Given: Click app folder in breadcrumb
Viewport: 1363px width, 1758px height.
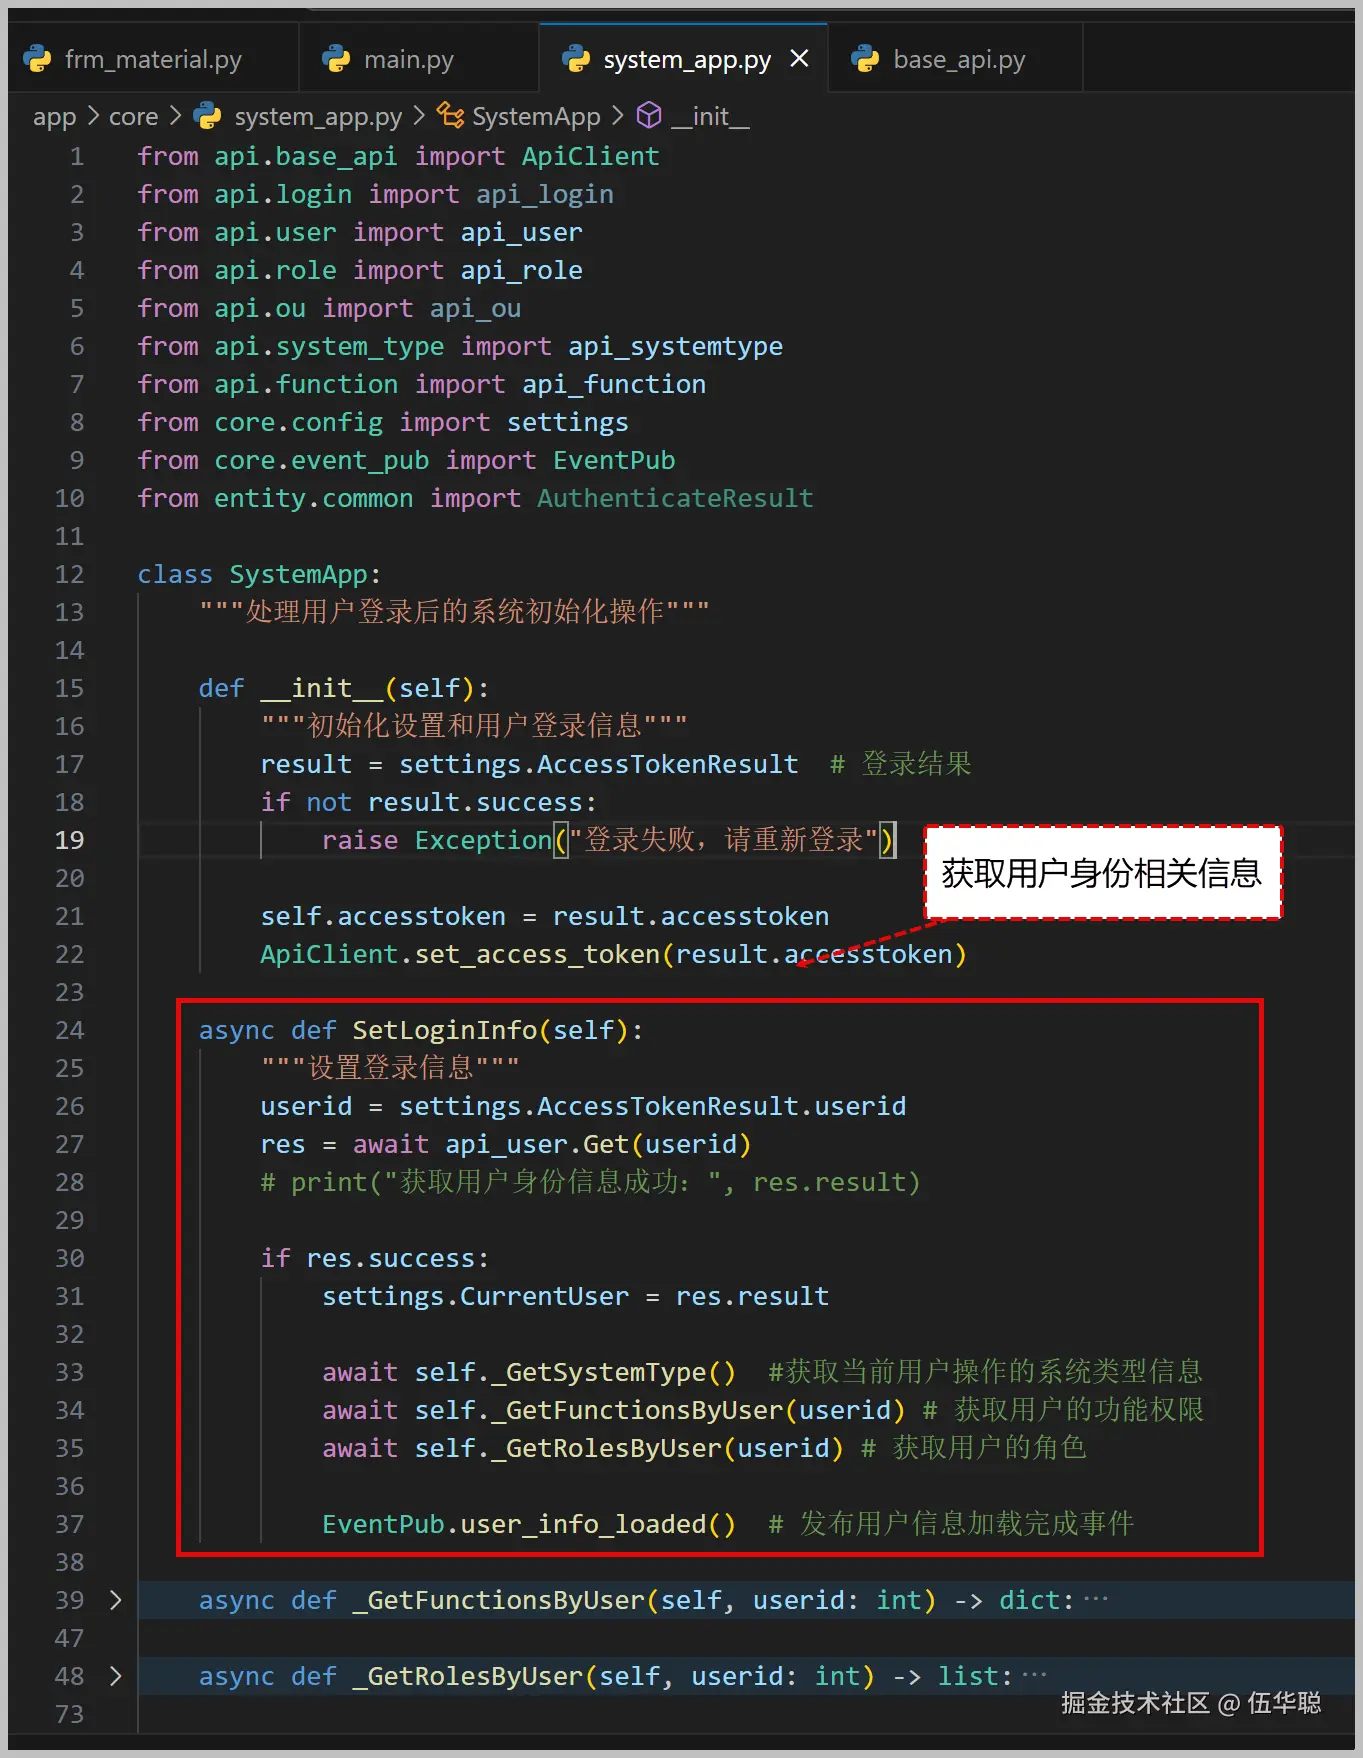Looking at the screenshot, I should [x=54, y=117].
